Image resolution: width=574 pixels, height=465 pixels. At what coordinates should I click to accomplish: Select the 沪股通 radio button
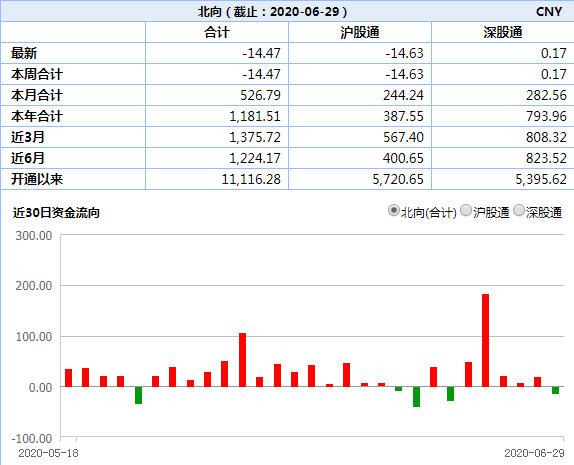point(466,211)
